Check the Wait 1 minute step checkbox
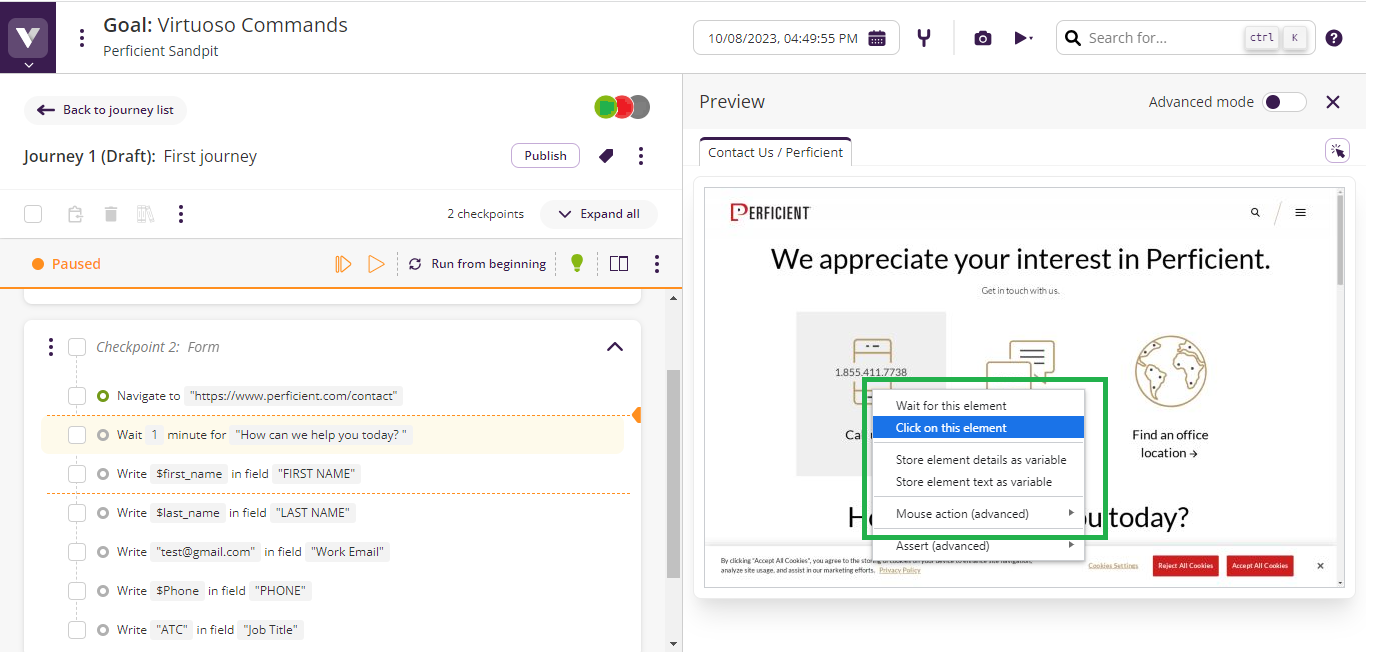This screenshot has width=1380, height=656. coord(77,435)
